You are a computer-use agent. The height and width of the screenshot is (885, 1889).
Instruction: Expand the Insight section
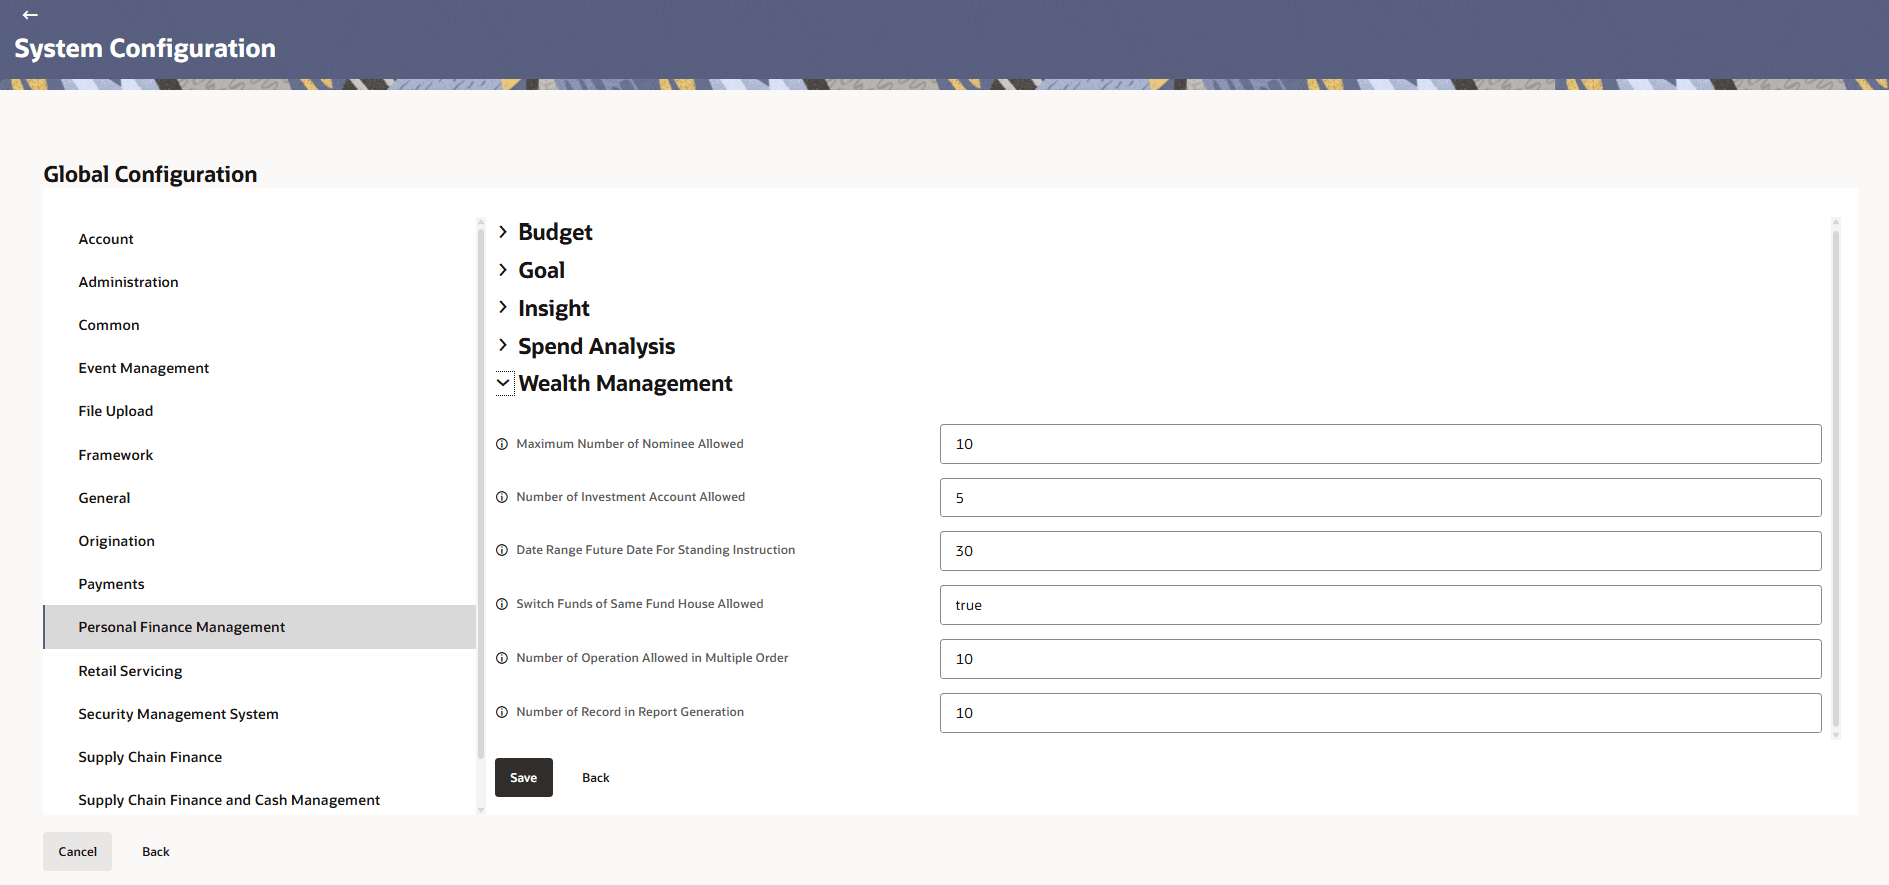click(503, 307)
